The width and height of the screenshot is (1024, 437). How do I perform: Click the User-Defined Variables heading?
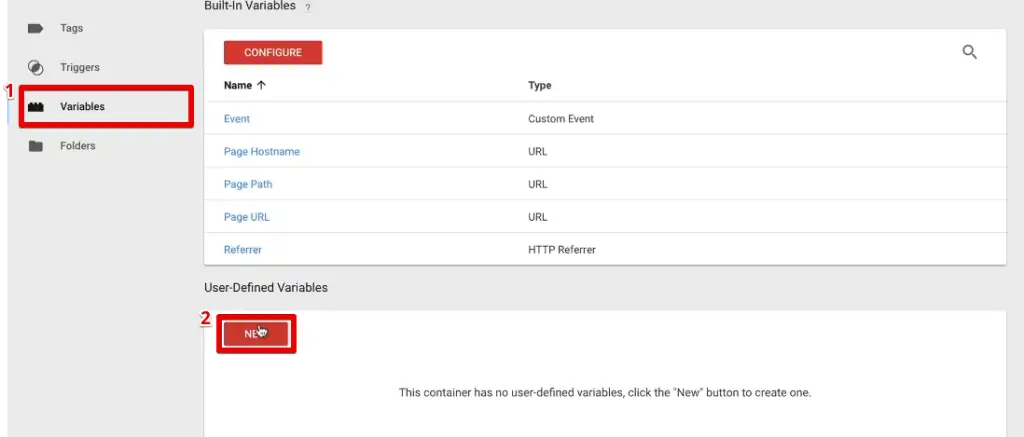266,287
